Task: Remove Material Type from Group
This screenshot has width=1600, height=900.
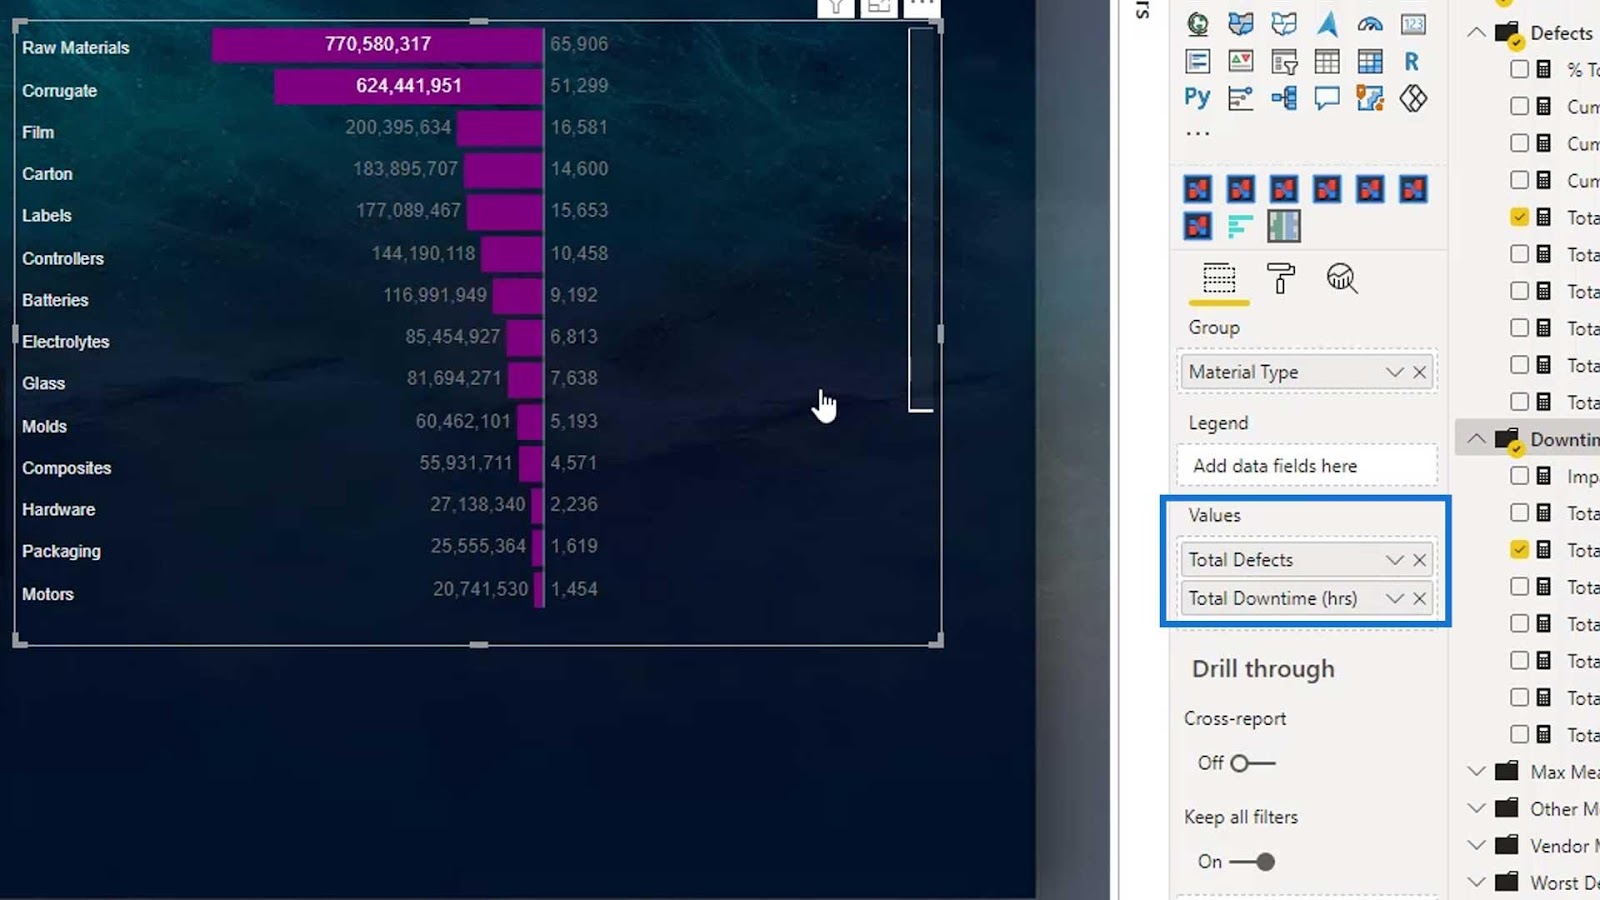Action: click(x=1419, y=372)
